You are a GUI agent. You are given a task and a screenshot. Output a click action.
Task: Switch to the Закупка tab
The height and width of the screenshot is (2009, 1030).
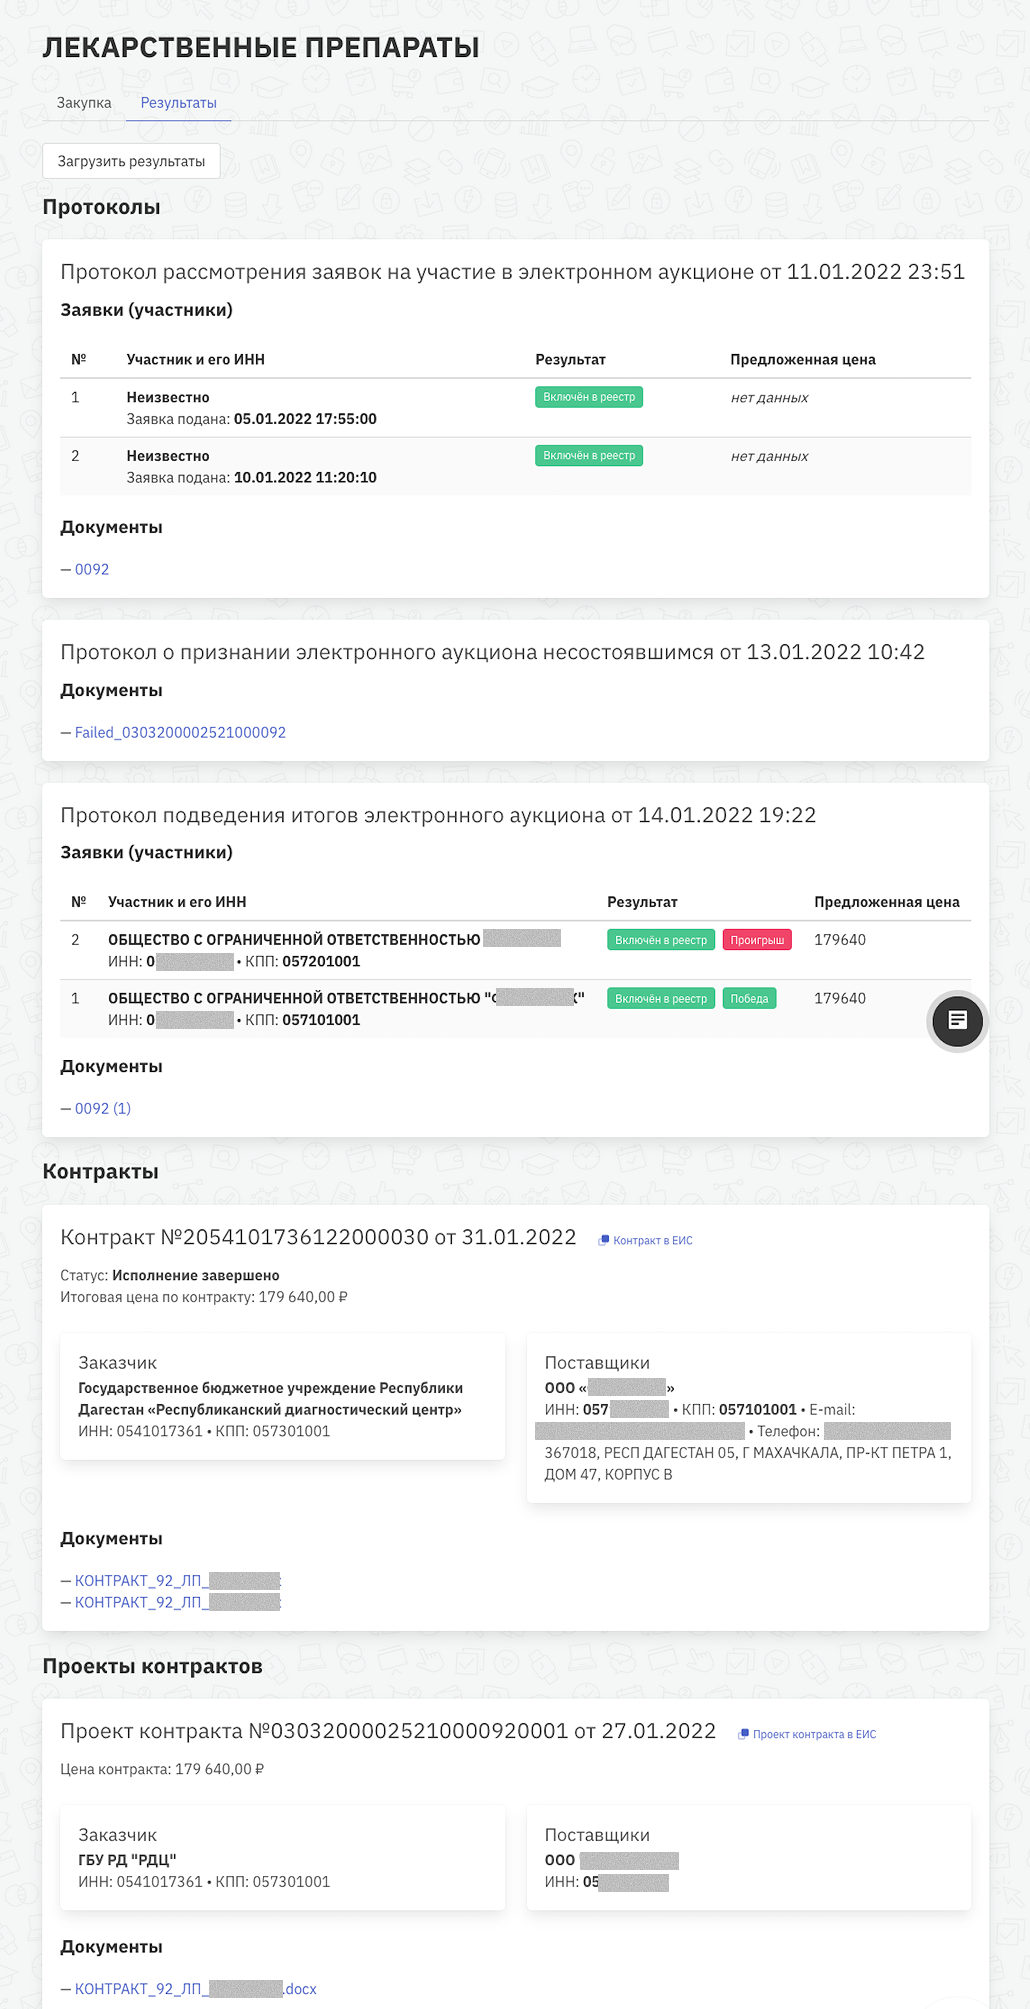coord(84,103)
